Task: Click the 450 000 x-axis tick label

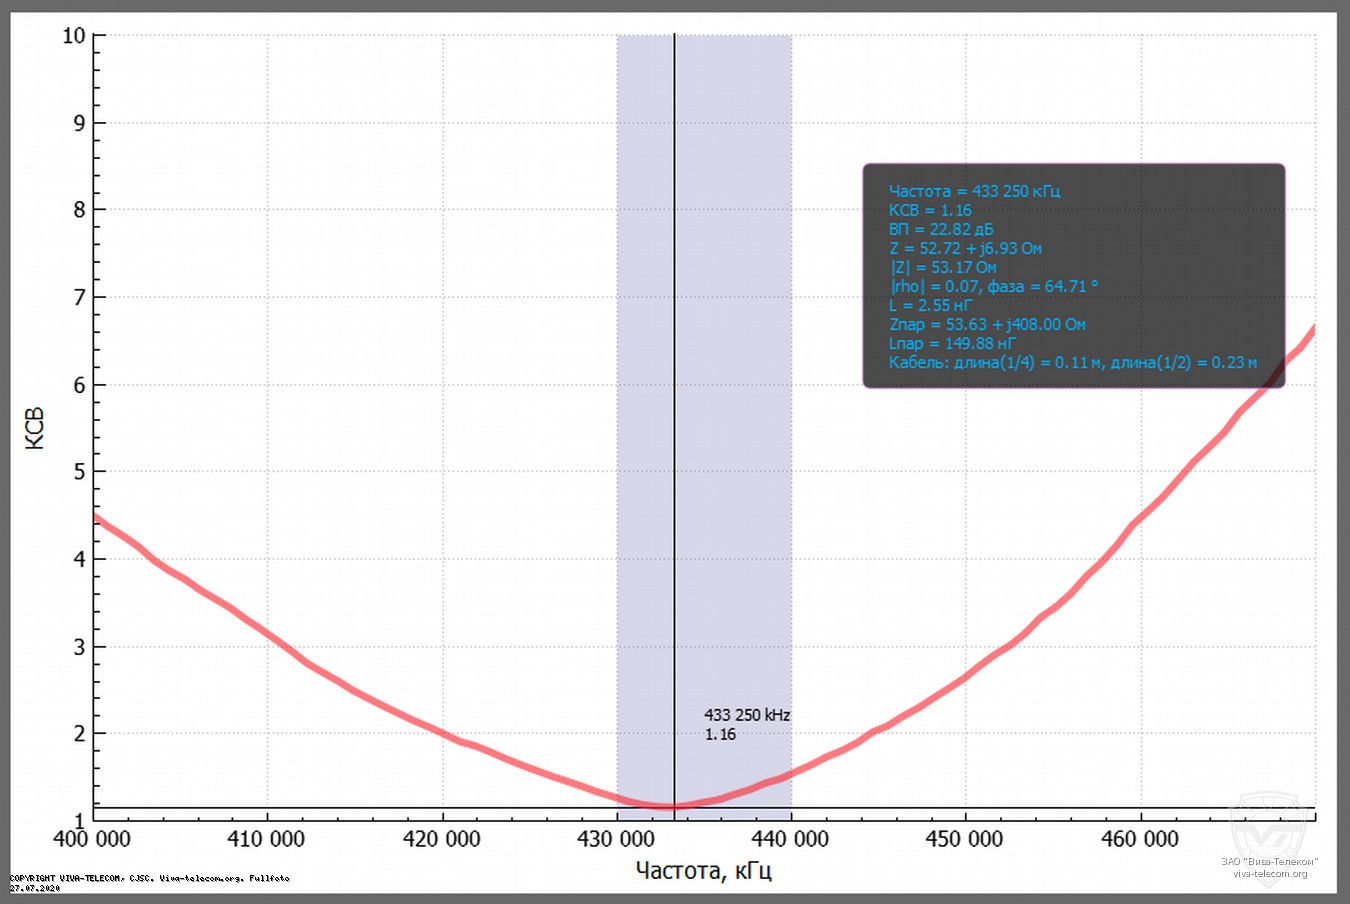Action: coord(964,839)
